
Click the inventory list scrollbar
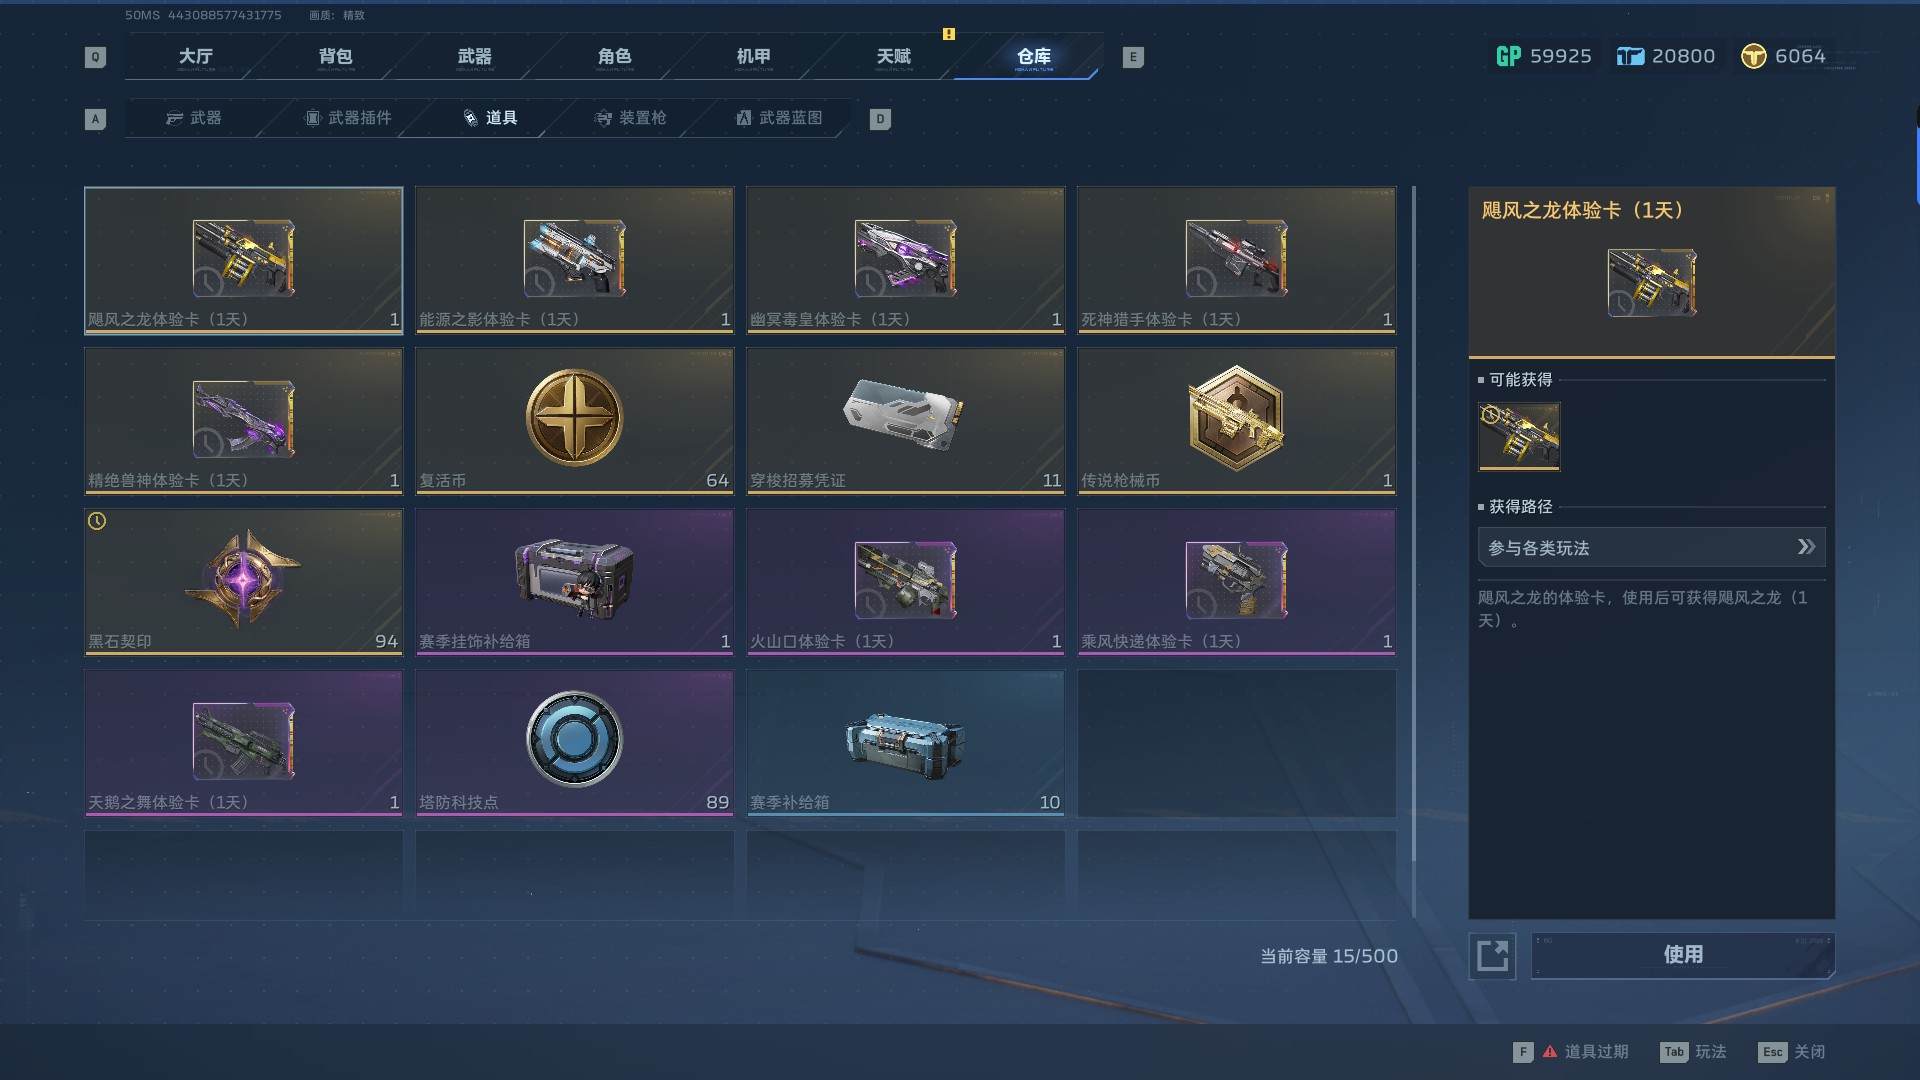tap(1414, 550)
